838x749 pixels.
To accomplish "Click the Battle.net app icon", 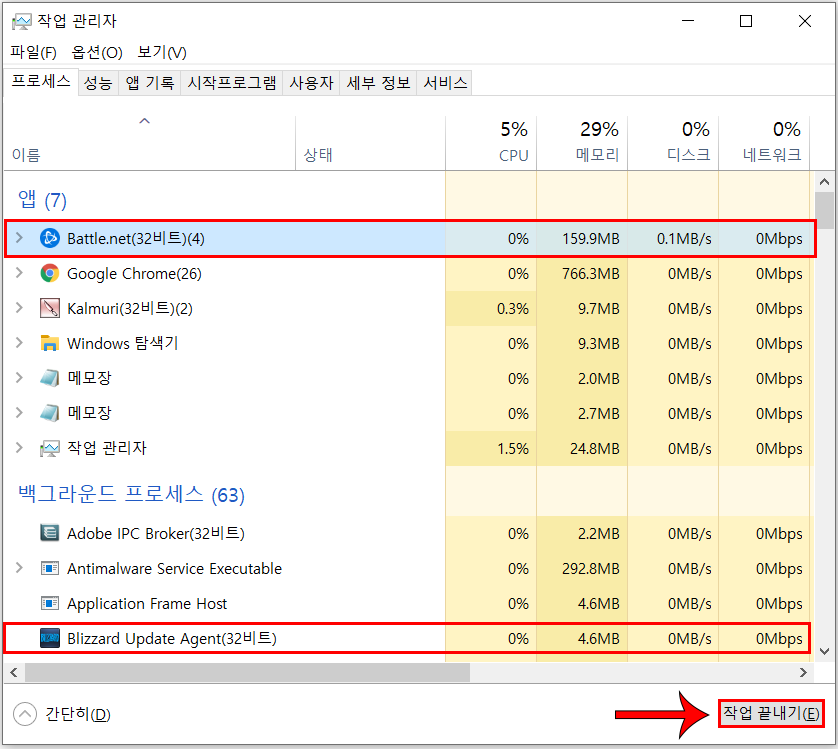I will coord(50,238).
